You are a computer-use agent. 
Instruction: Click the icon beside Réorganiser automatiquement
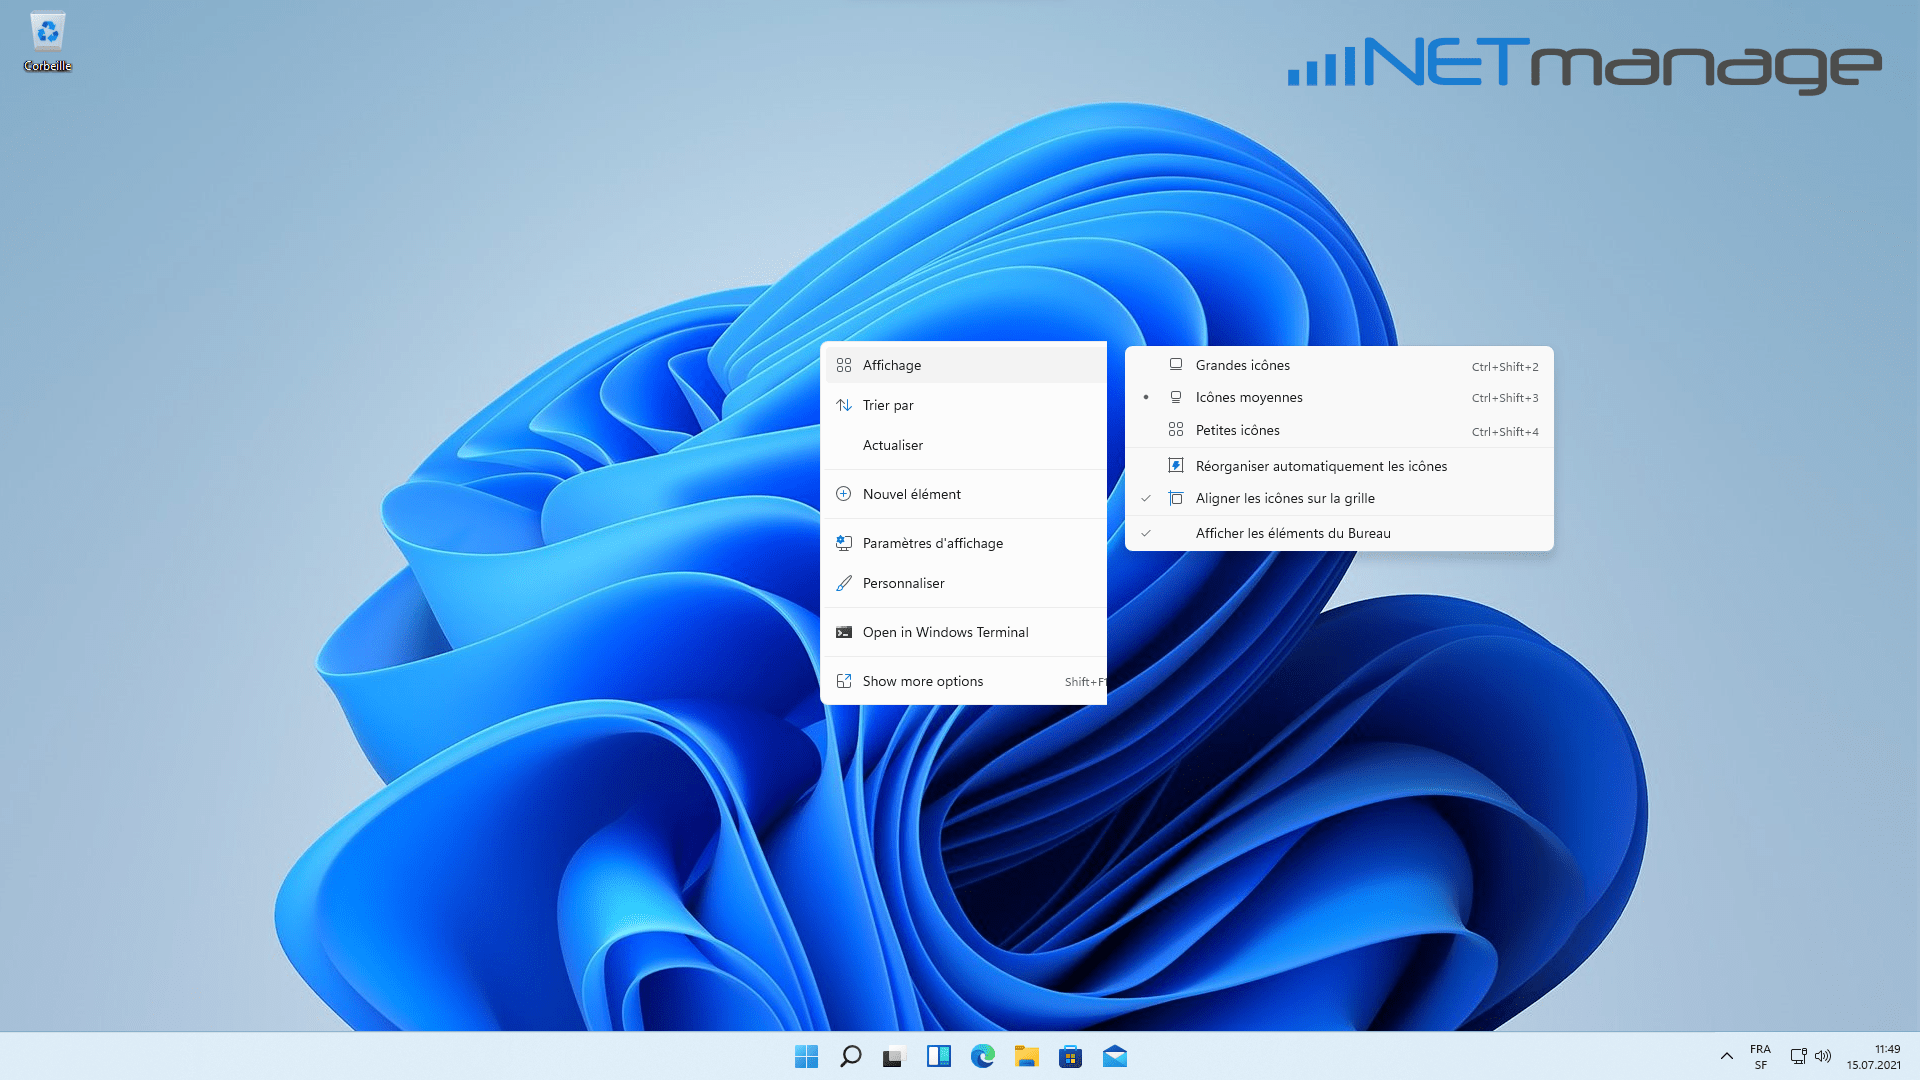(x=1176, y=466)
